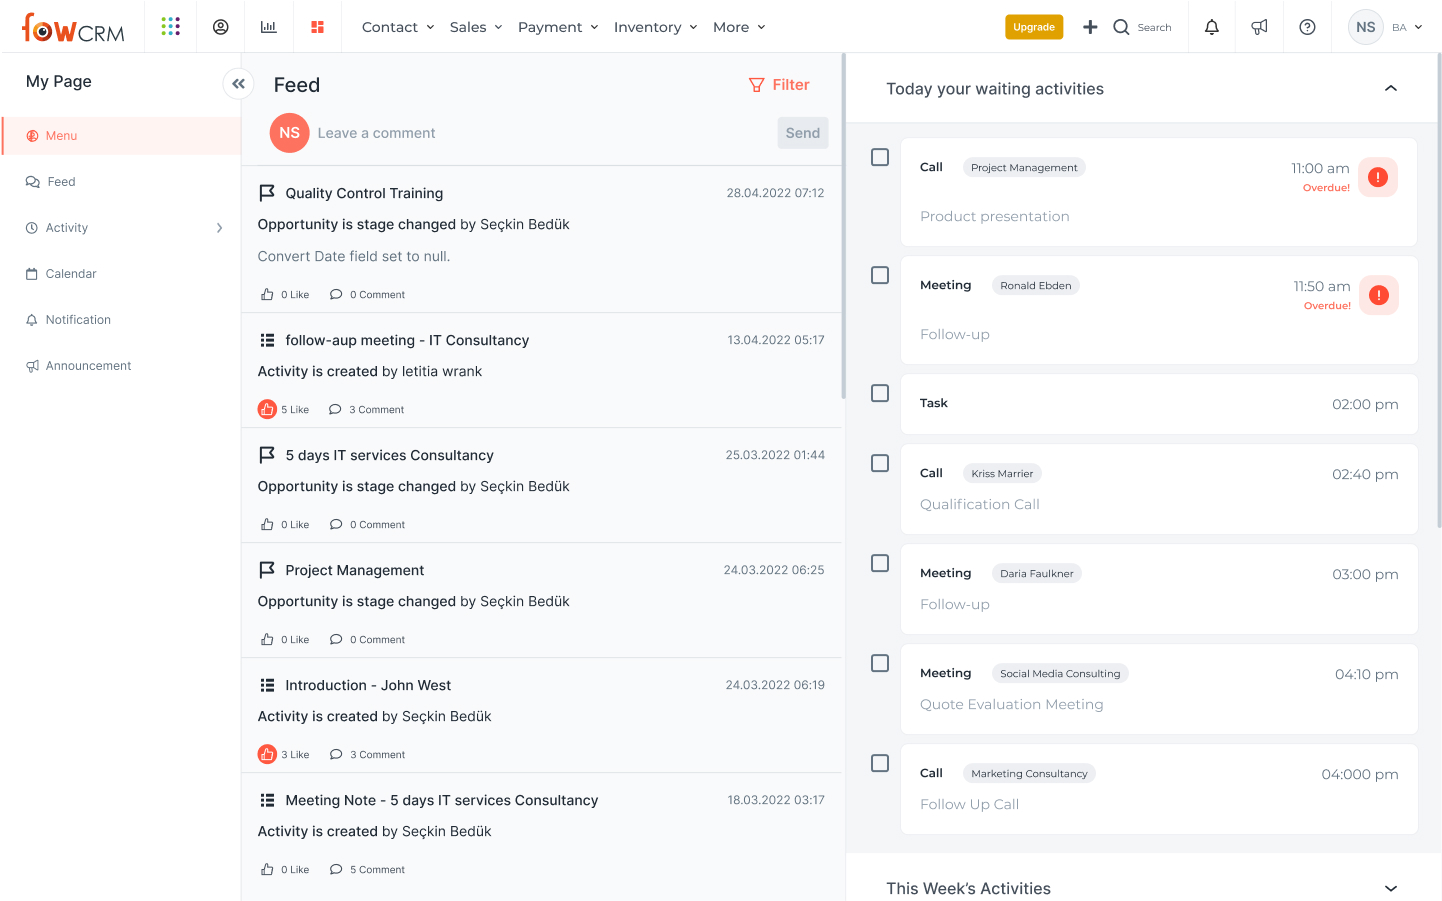The image size is (1442, 901).
Task: Click the NS avatar beside the comment box
Action: (x=289, y=133)
